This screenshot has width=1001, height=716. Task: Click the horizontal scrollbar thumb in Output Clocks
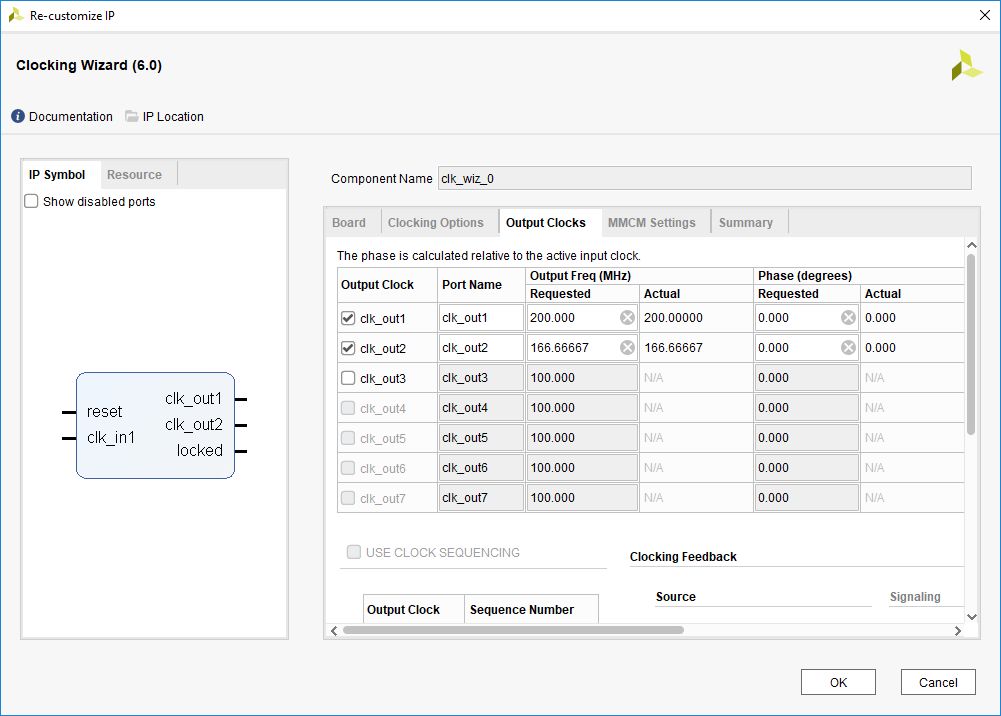click(x=513, y=630)
